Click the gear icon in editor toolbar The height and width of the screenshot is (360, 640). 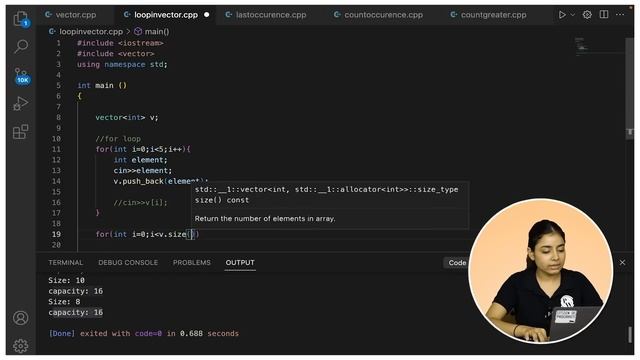pyautogui.click(x=587, y=15)
